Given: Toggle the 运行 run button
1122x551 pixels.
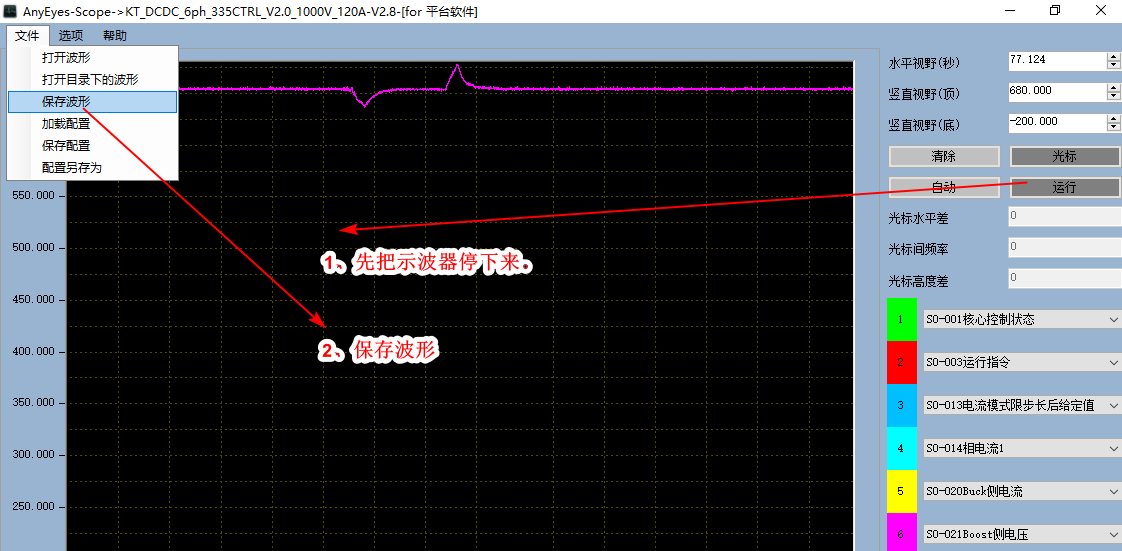Looking at the screenshot, I should [1065, 187].
